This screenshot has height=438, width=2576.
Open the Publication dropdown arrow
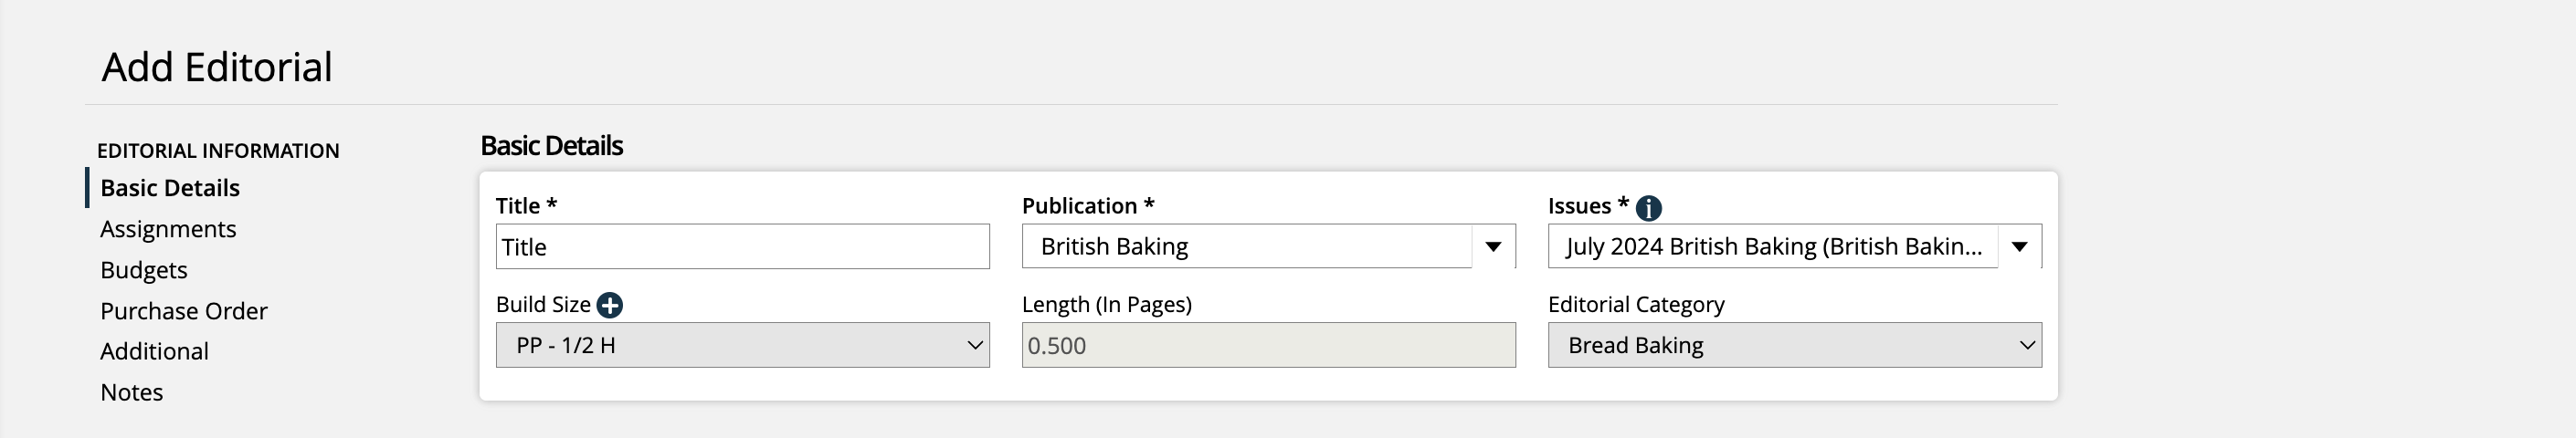1492,247
